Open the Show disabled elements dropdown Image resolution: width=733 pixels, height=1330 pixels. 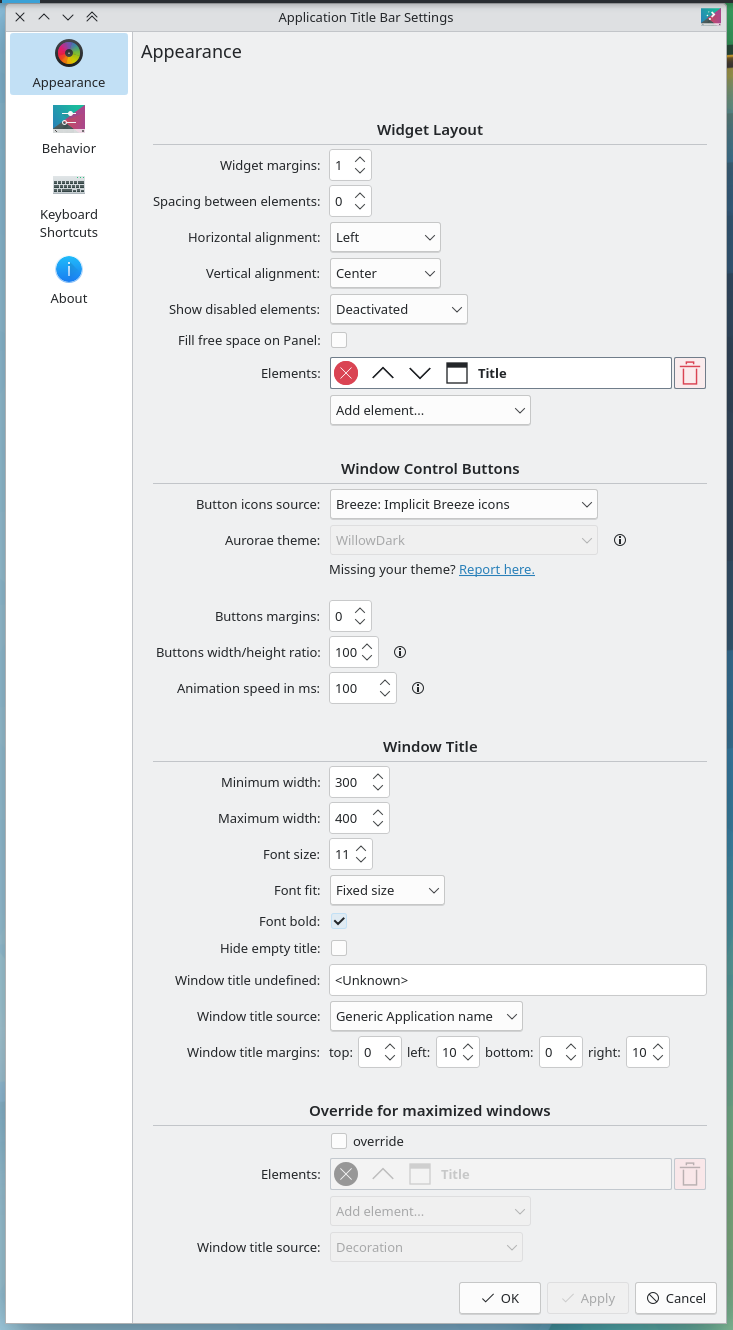[x=399, y=309]
